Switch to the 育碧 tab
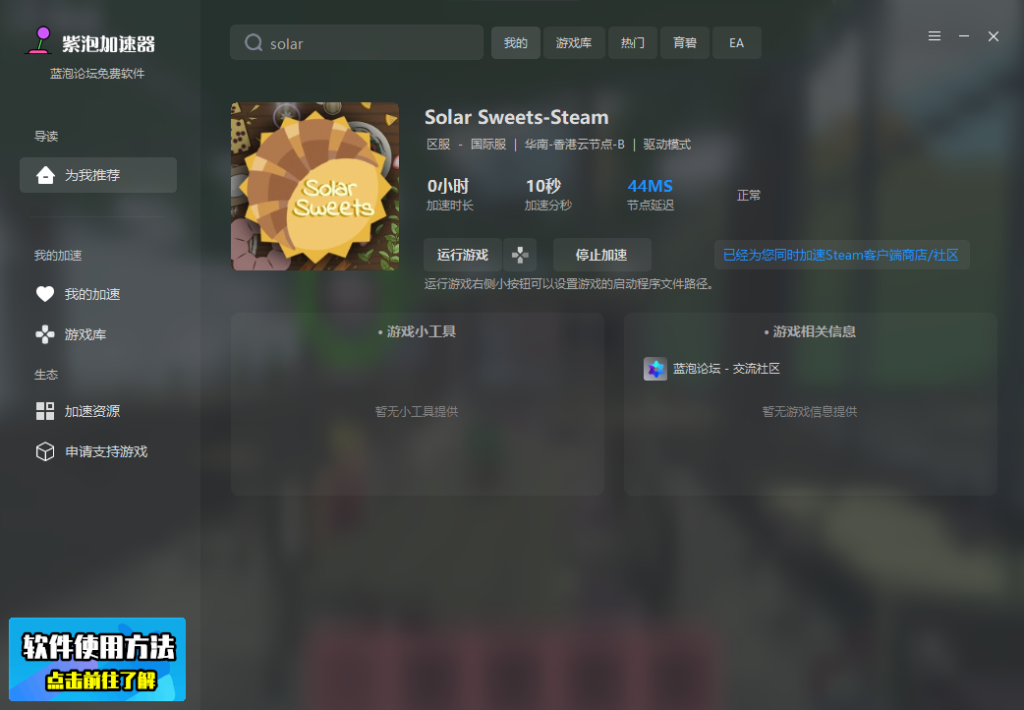The height and width of the screenshot is (710, 1024). (684, 43)
